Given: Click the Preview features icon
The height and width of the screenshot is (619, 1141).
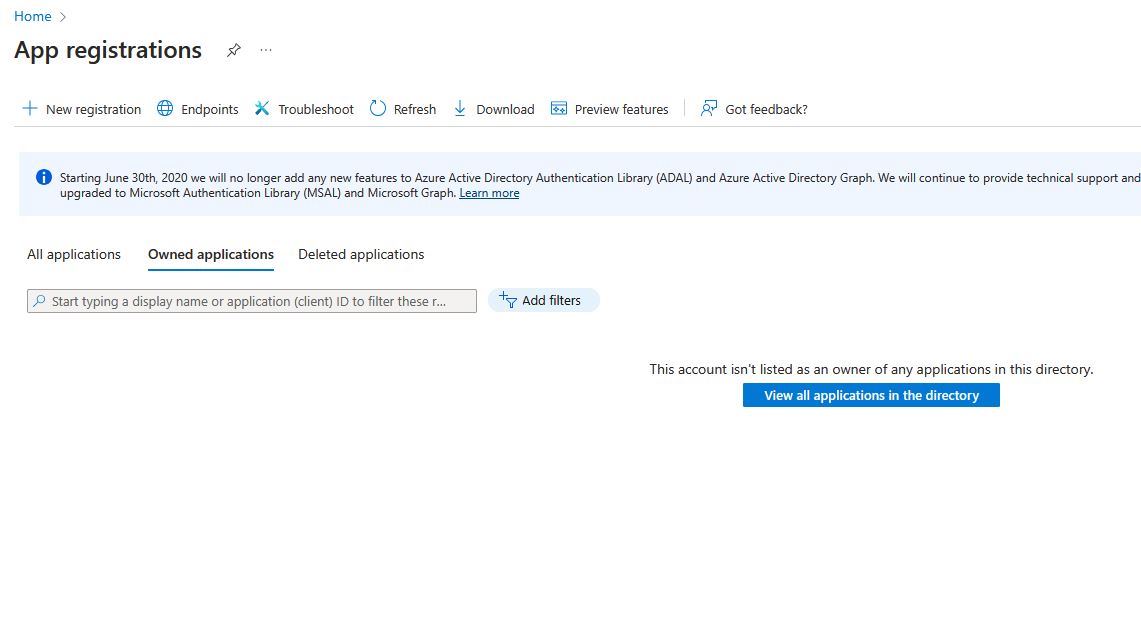Looking at the screenshot, I should [559, 108].
